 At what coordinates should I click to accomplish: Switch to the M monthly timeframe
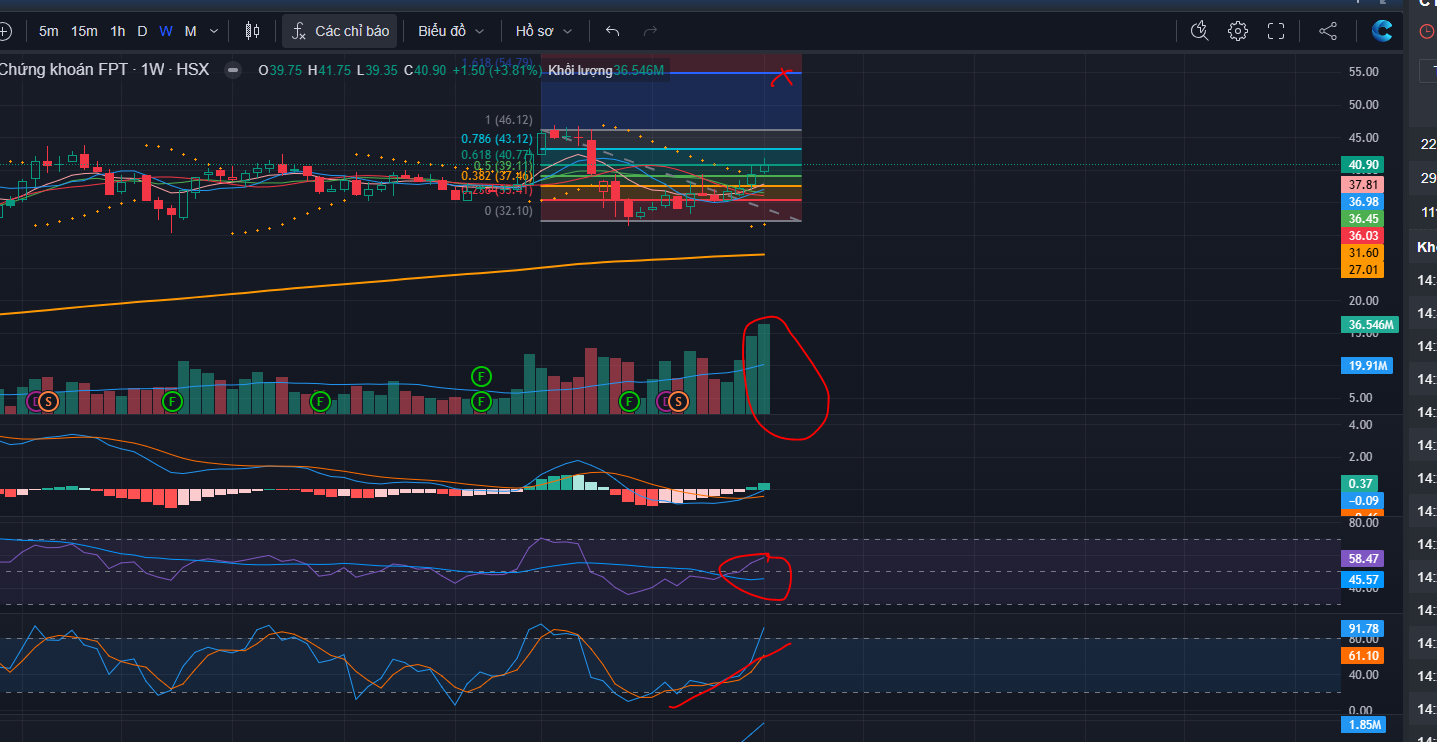[191, 31]
